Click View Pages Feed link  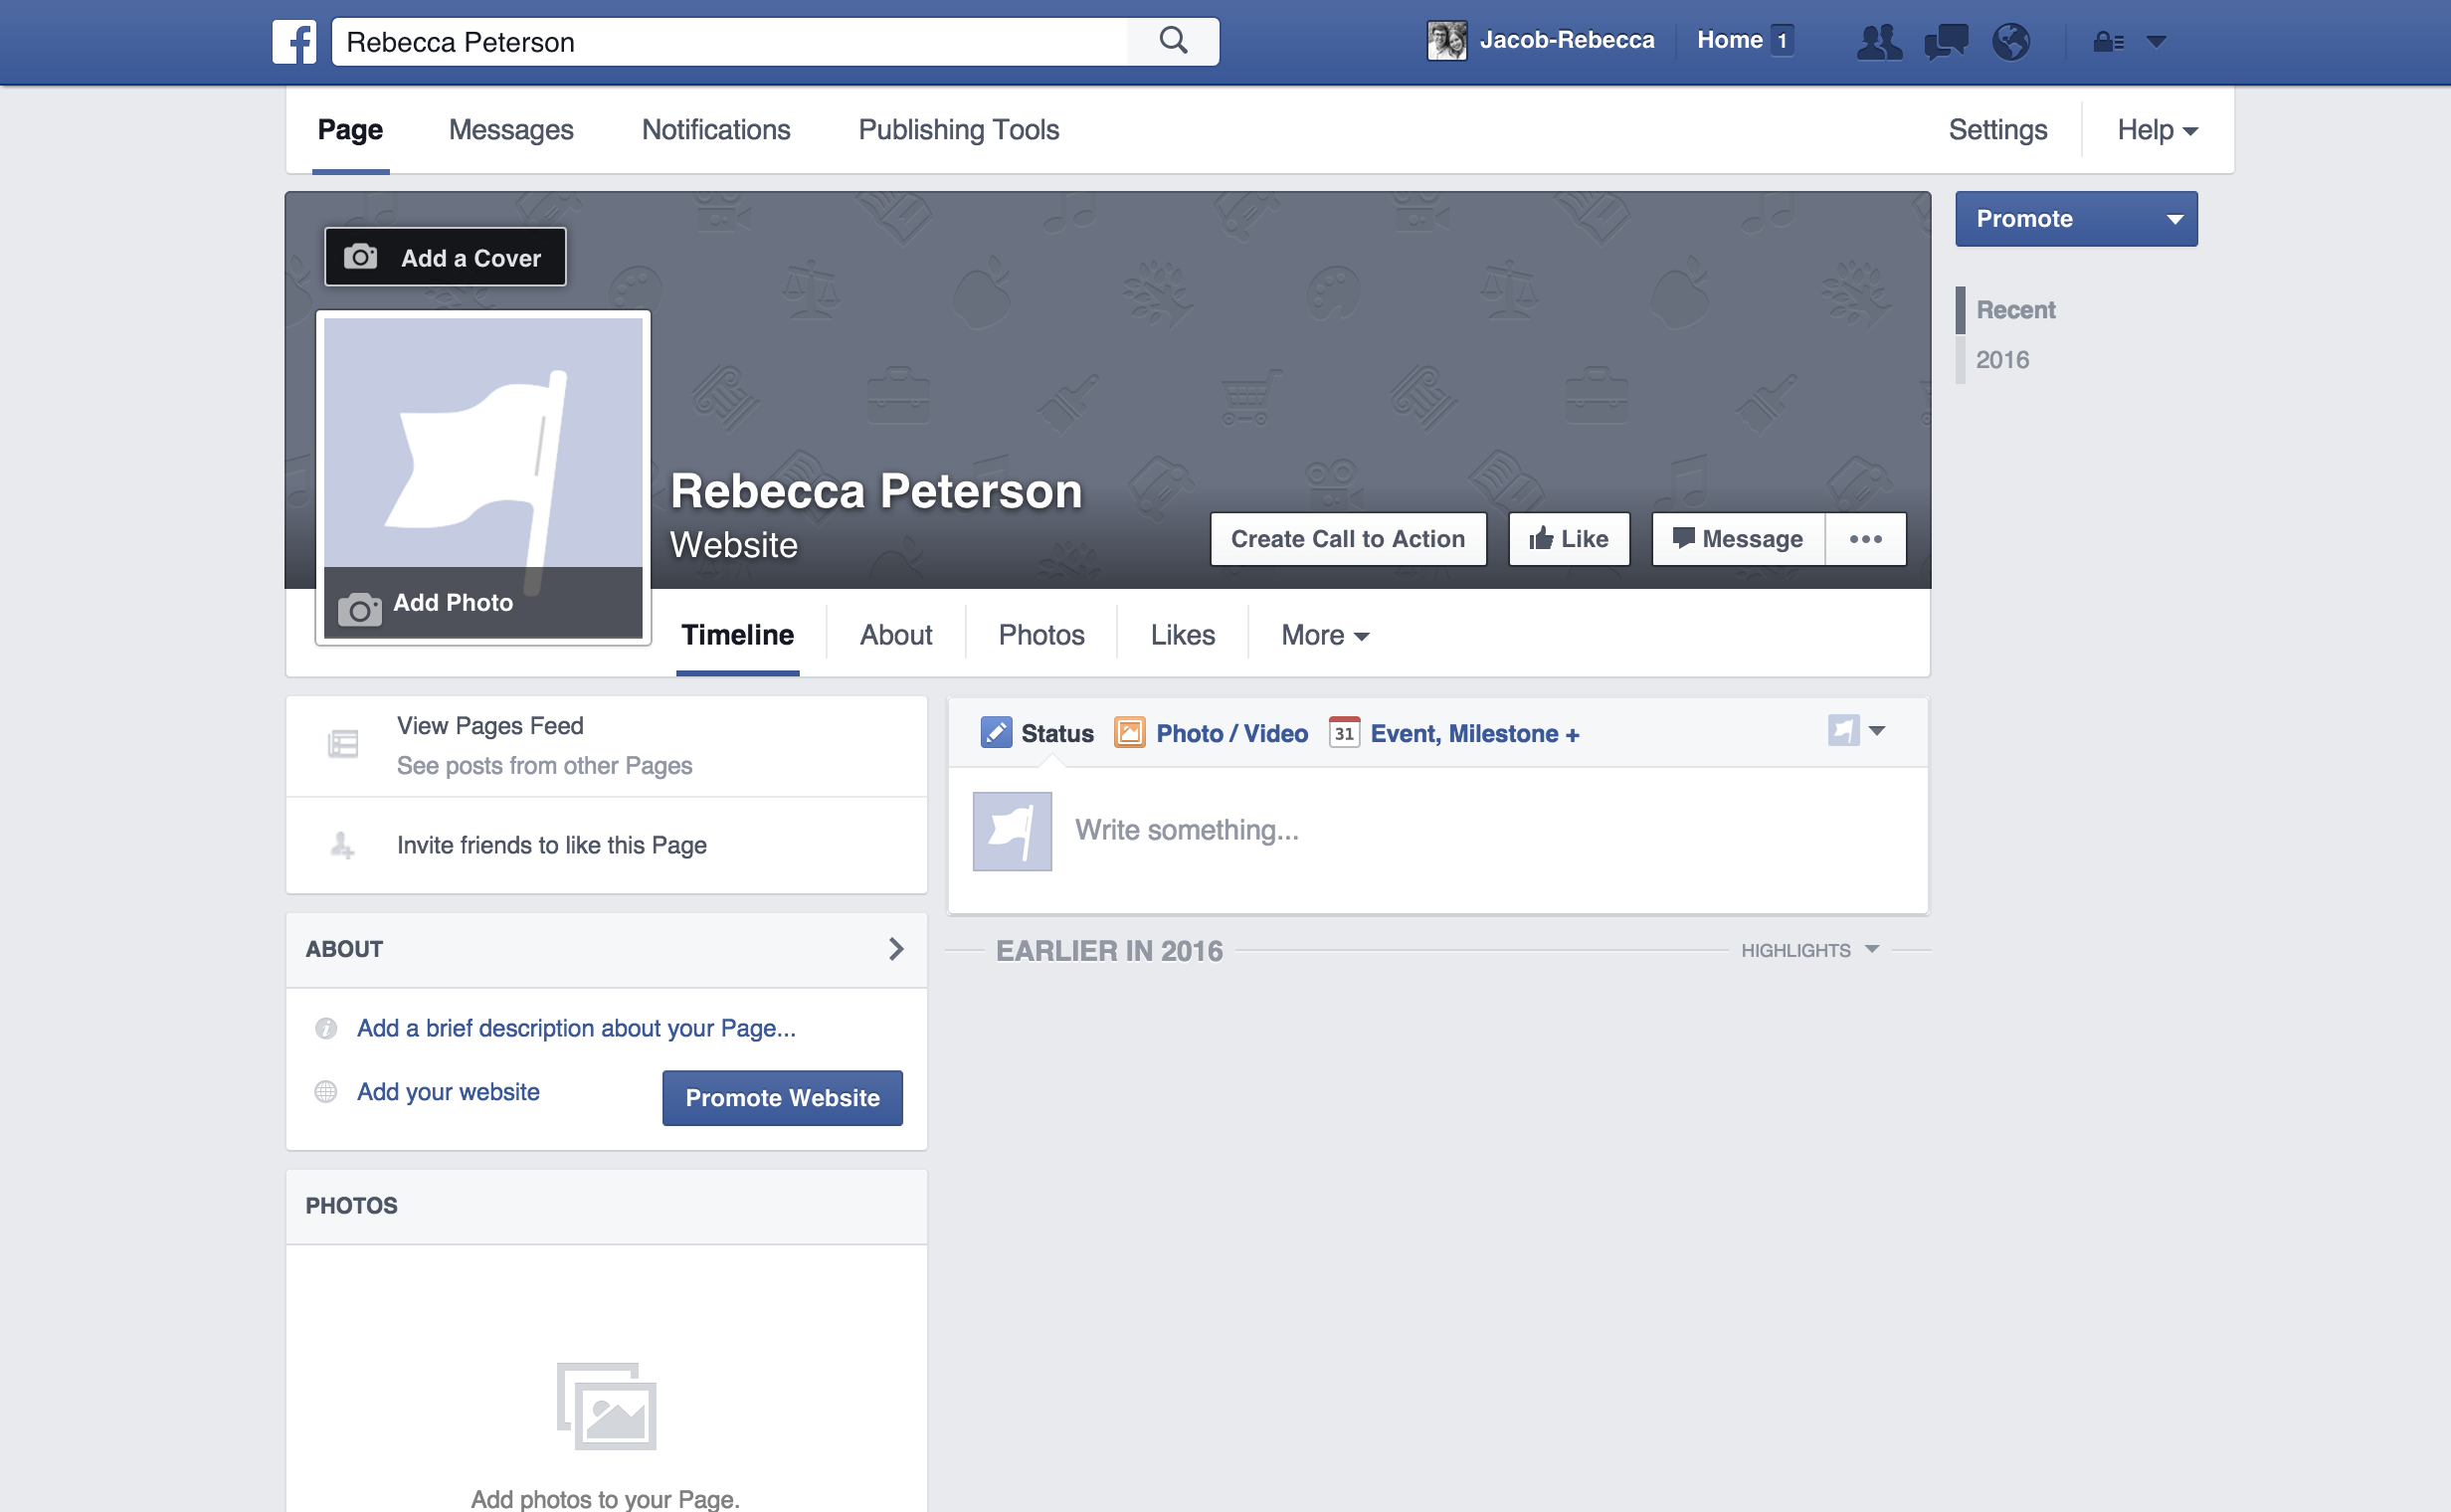point(490,725)
